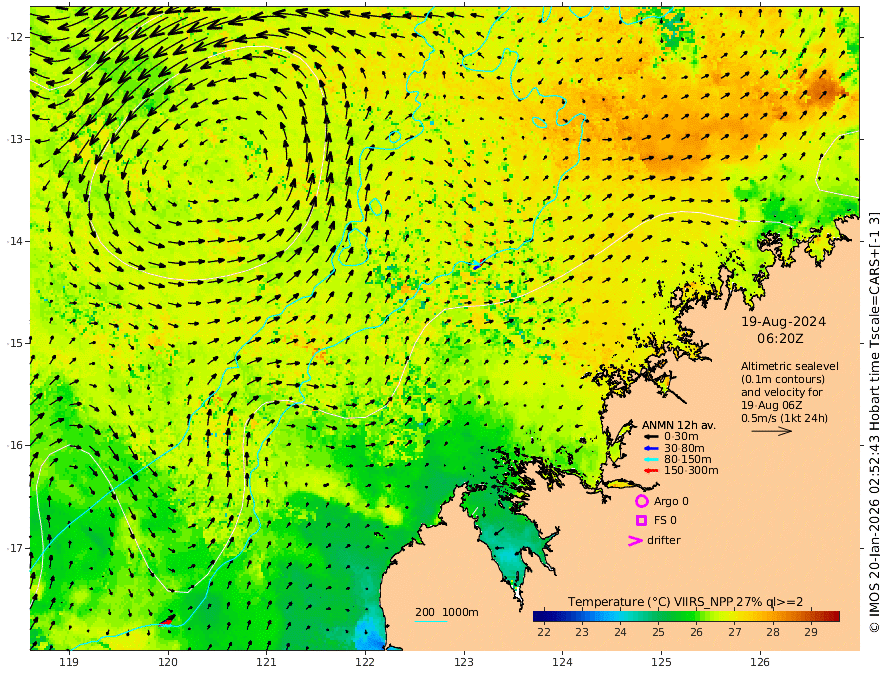Image resolution: width=880 pixels, height=680 pixels.
Task: Click the red current marker near 120°E, 17.7°S
Action: tap(167, 621)
